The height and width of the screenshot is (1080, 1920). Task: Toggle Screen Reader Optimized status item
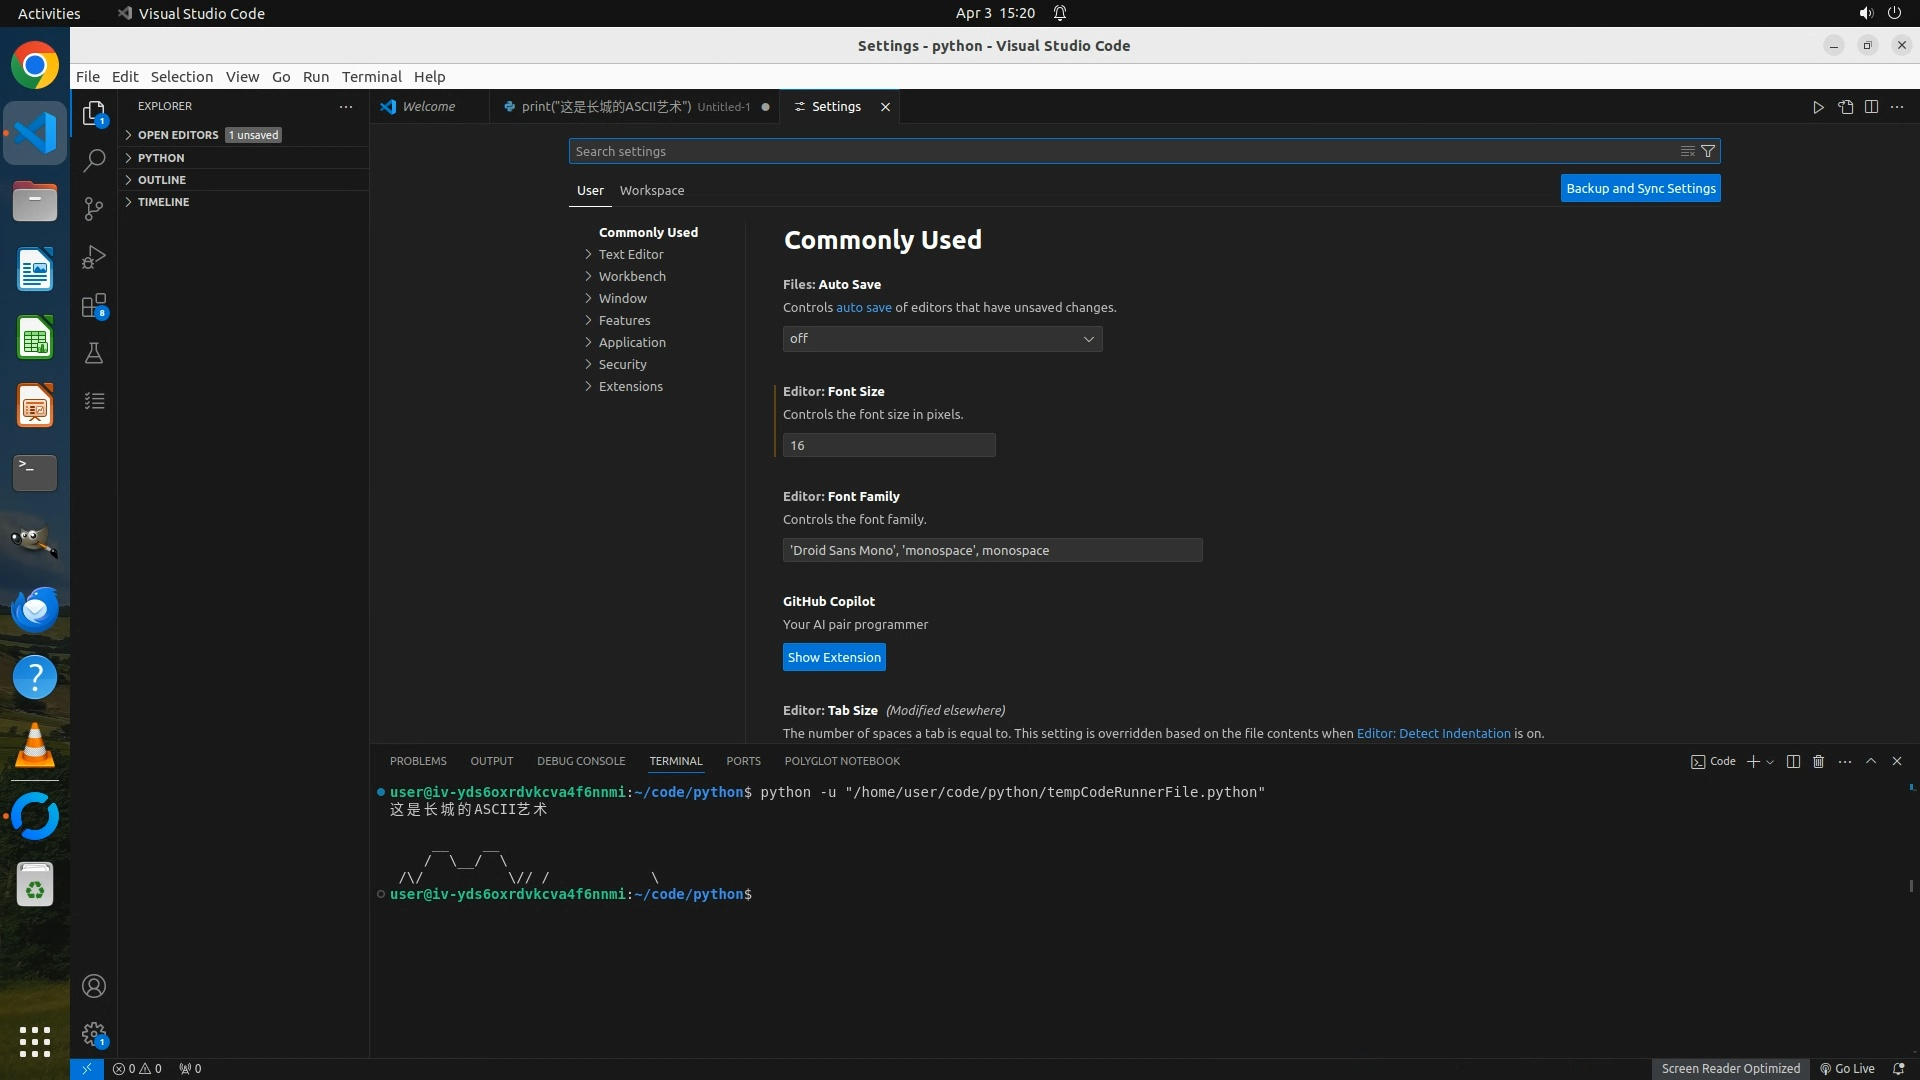coord(1730,1068)
